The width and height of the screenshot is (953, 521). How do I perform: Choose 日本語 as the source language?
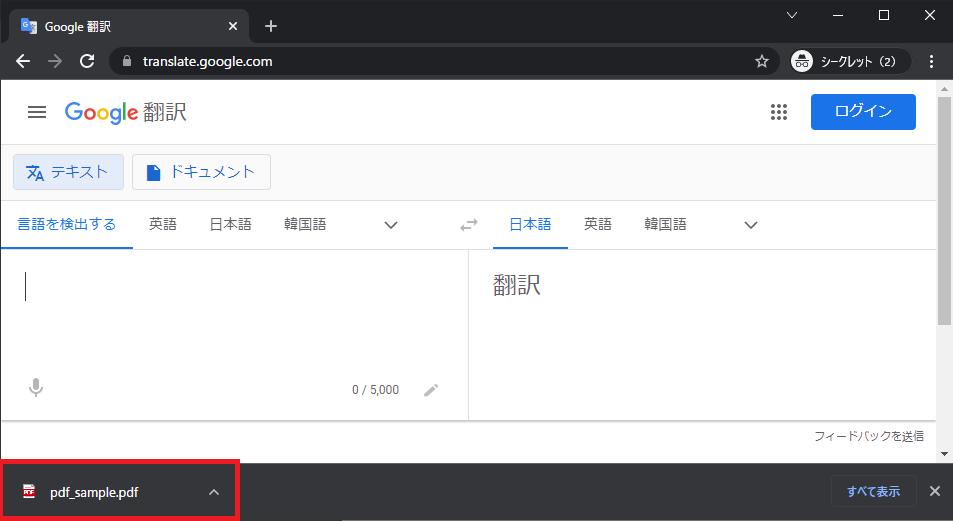[x=230, y=224]
